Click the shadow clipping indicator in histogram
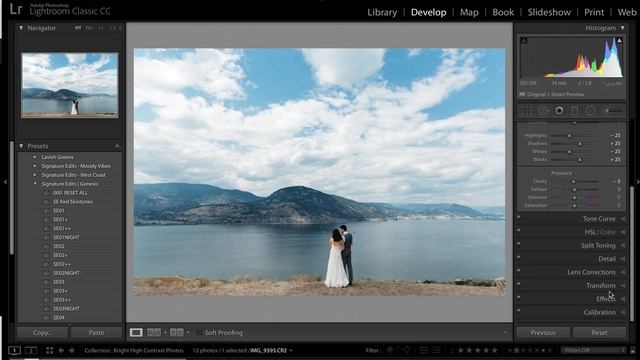 click(524, 40)
